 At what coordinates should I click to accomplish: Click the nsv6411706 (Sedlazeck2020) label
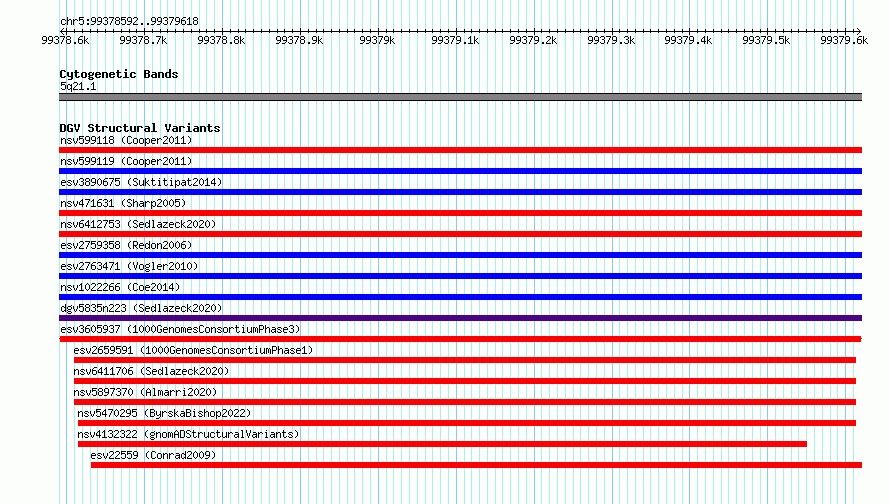(152, 371)
